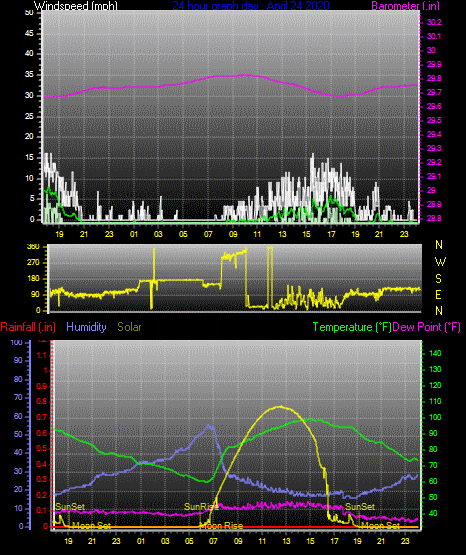Click the "35" windspeed axis value
This screenshot has height=555, width=466.
(x=29, y=74)
